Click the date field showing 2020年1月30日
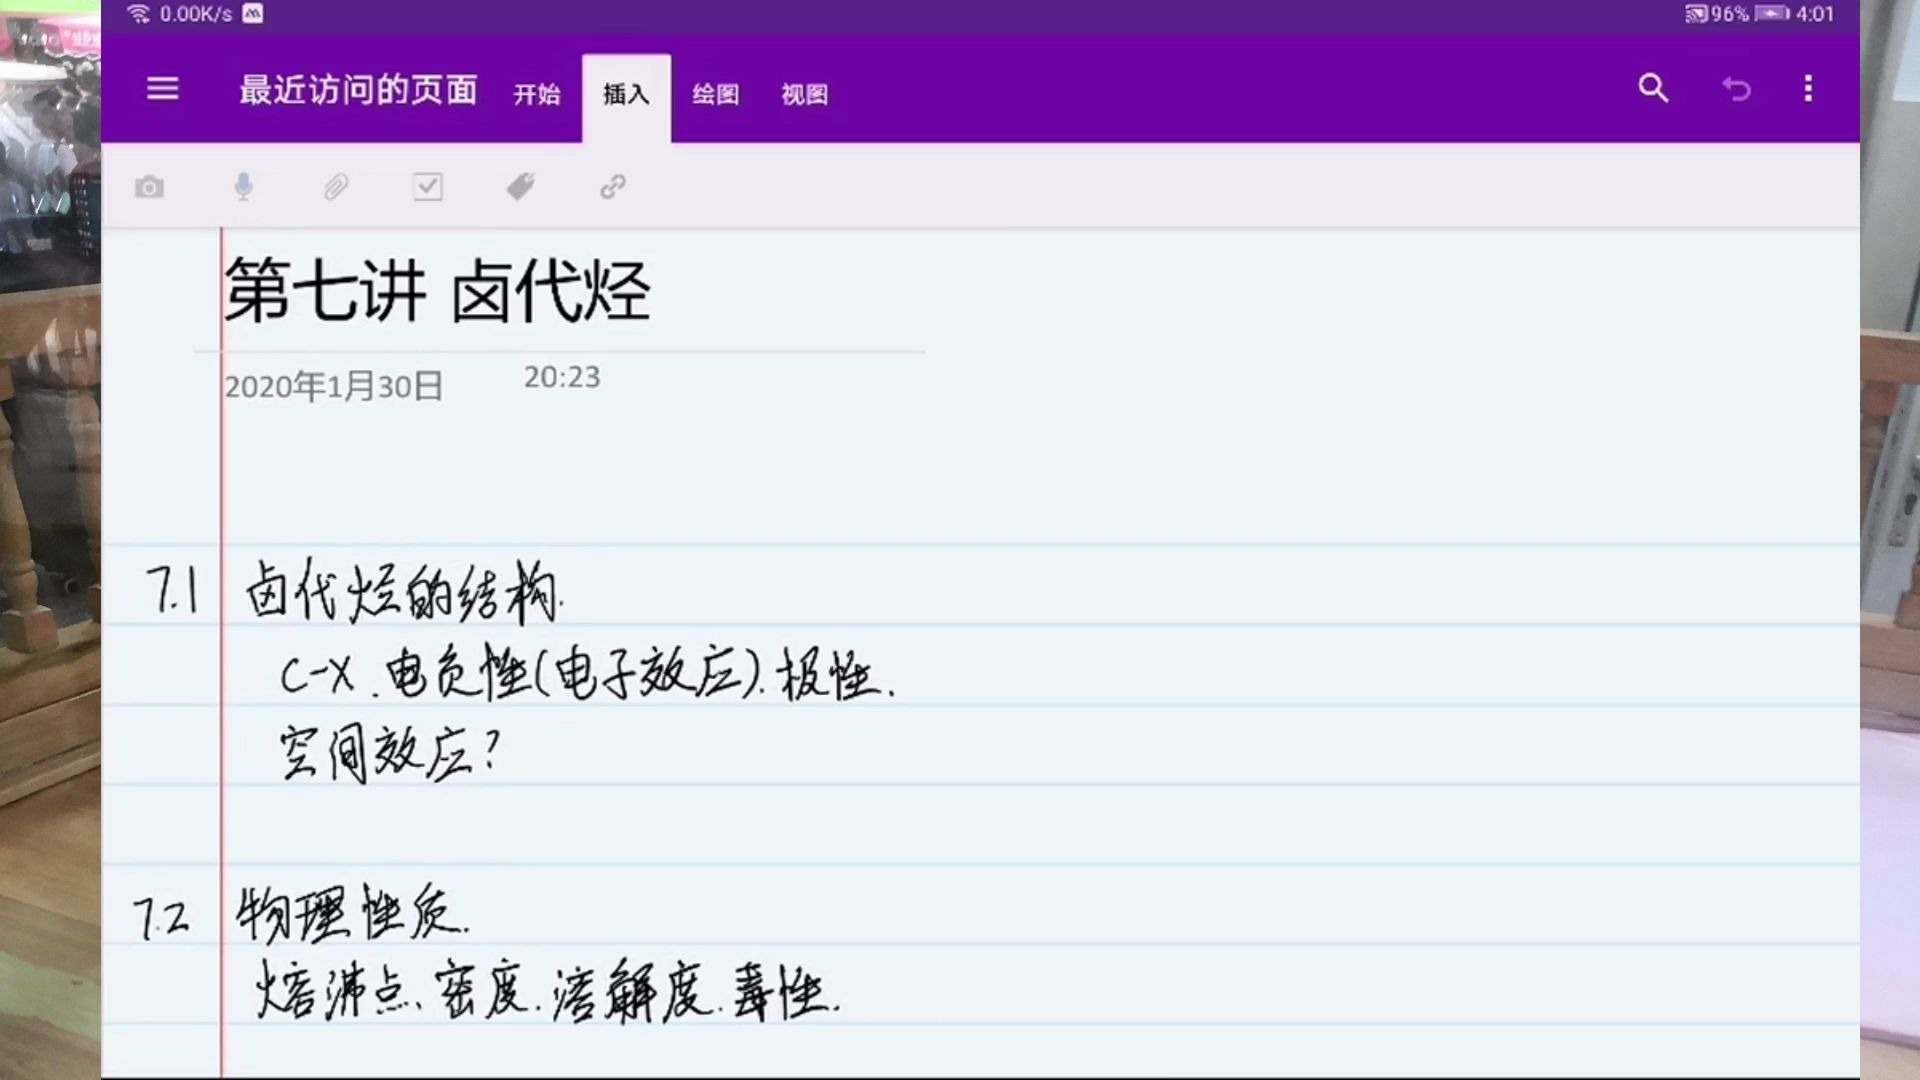The image size is (1920, 1080). (x=334, y=386)
